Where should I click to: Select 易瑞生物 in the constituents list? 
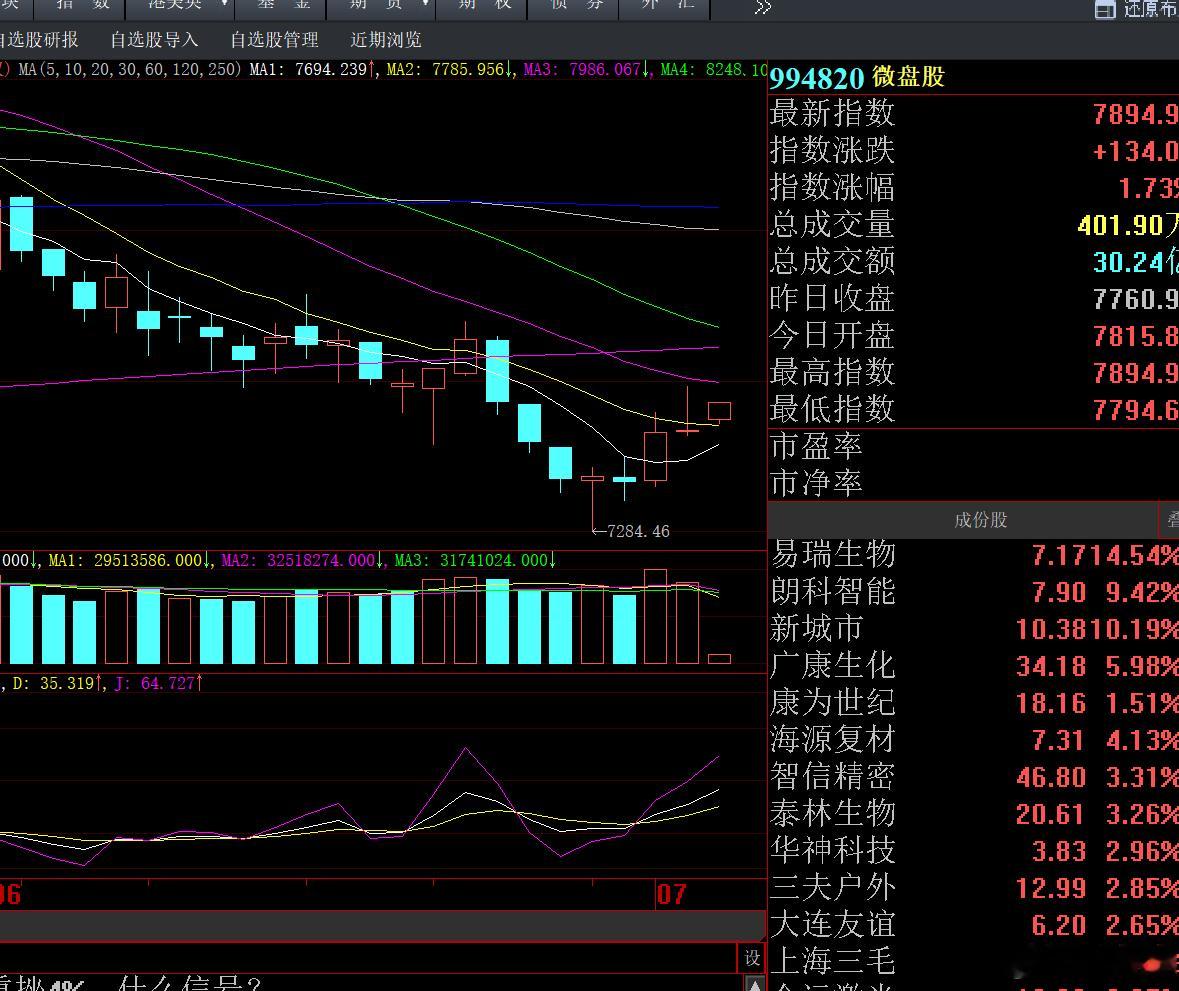(974, 555)
